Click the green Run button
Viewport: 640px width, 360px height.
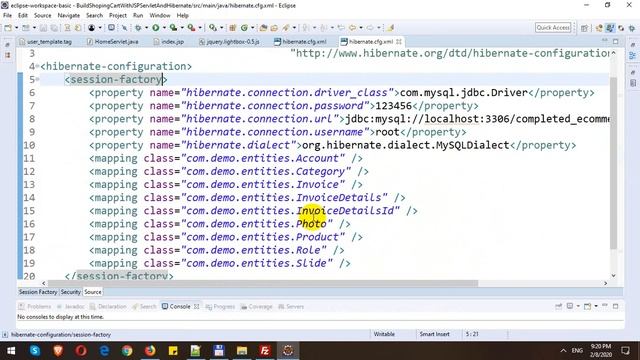[156, 28]
